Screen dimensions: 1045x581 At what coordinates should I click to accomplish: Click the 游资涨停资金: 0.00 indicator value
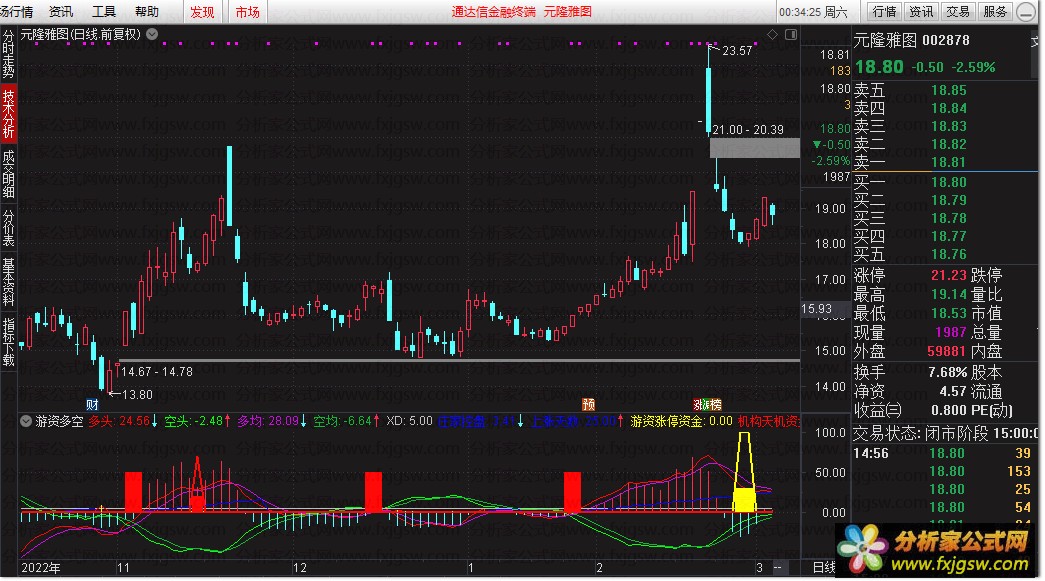[681, 421]
